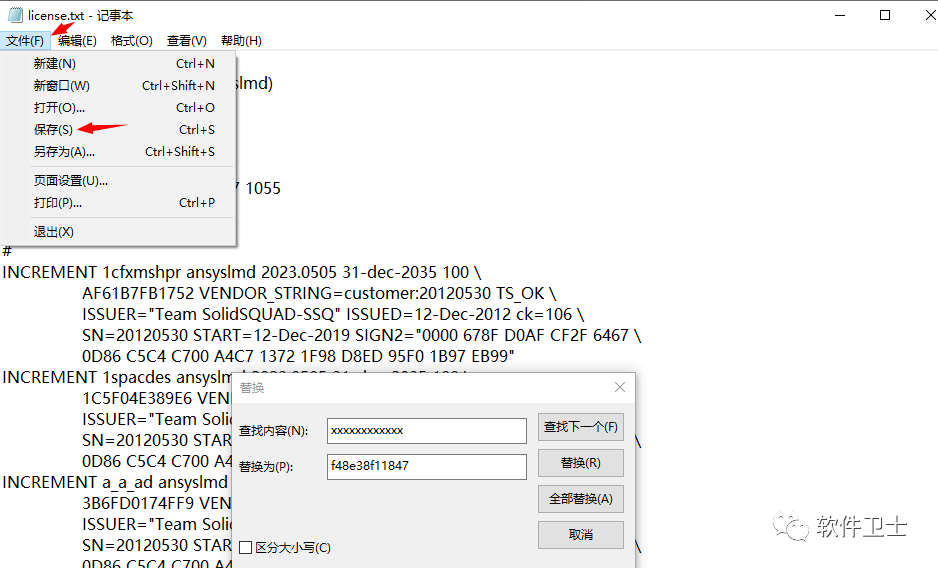
Task: Close the 替换 dialog with X
Action: [620, 387]
